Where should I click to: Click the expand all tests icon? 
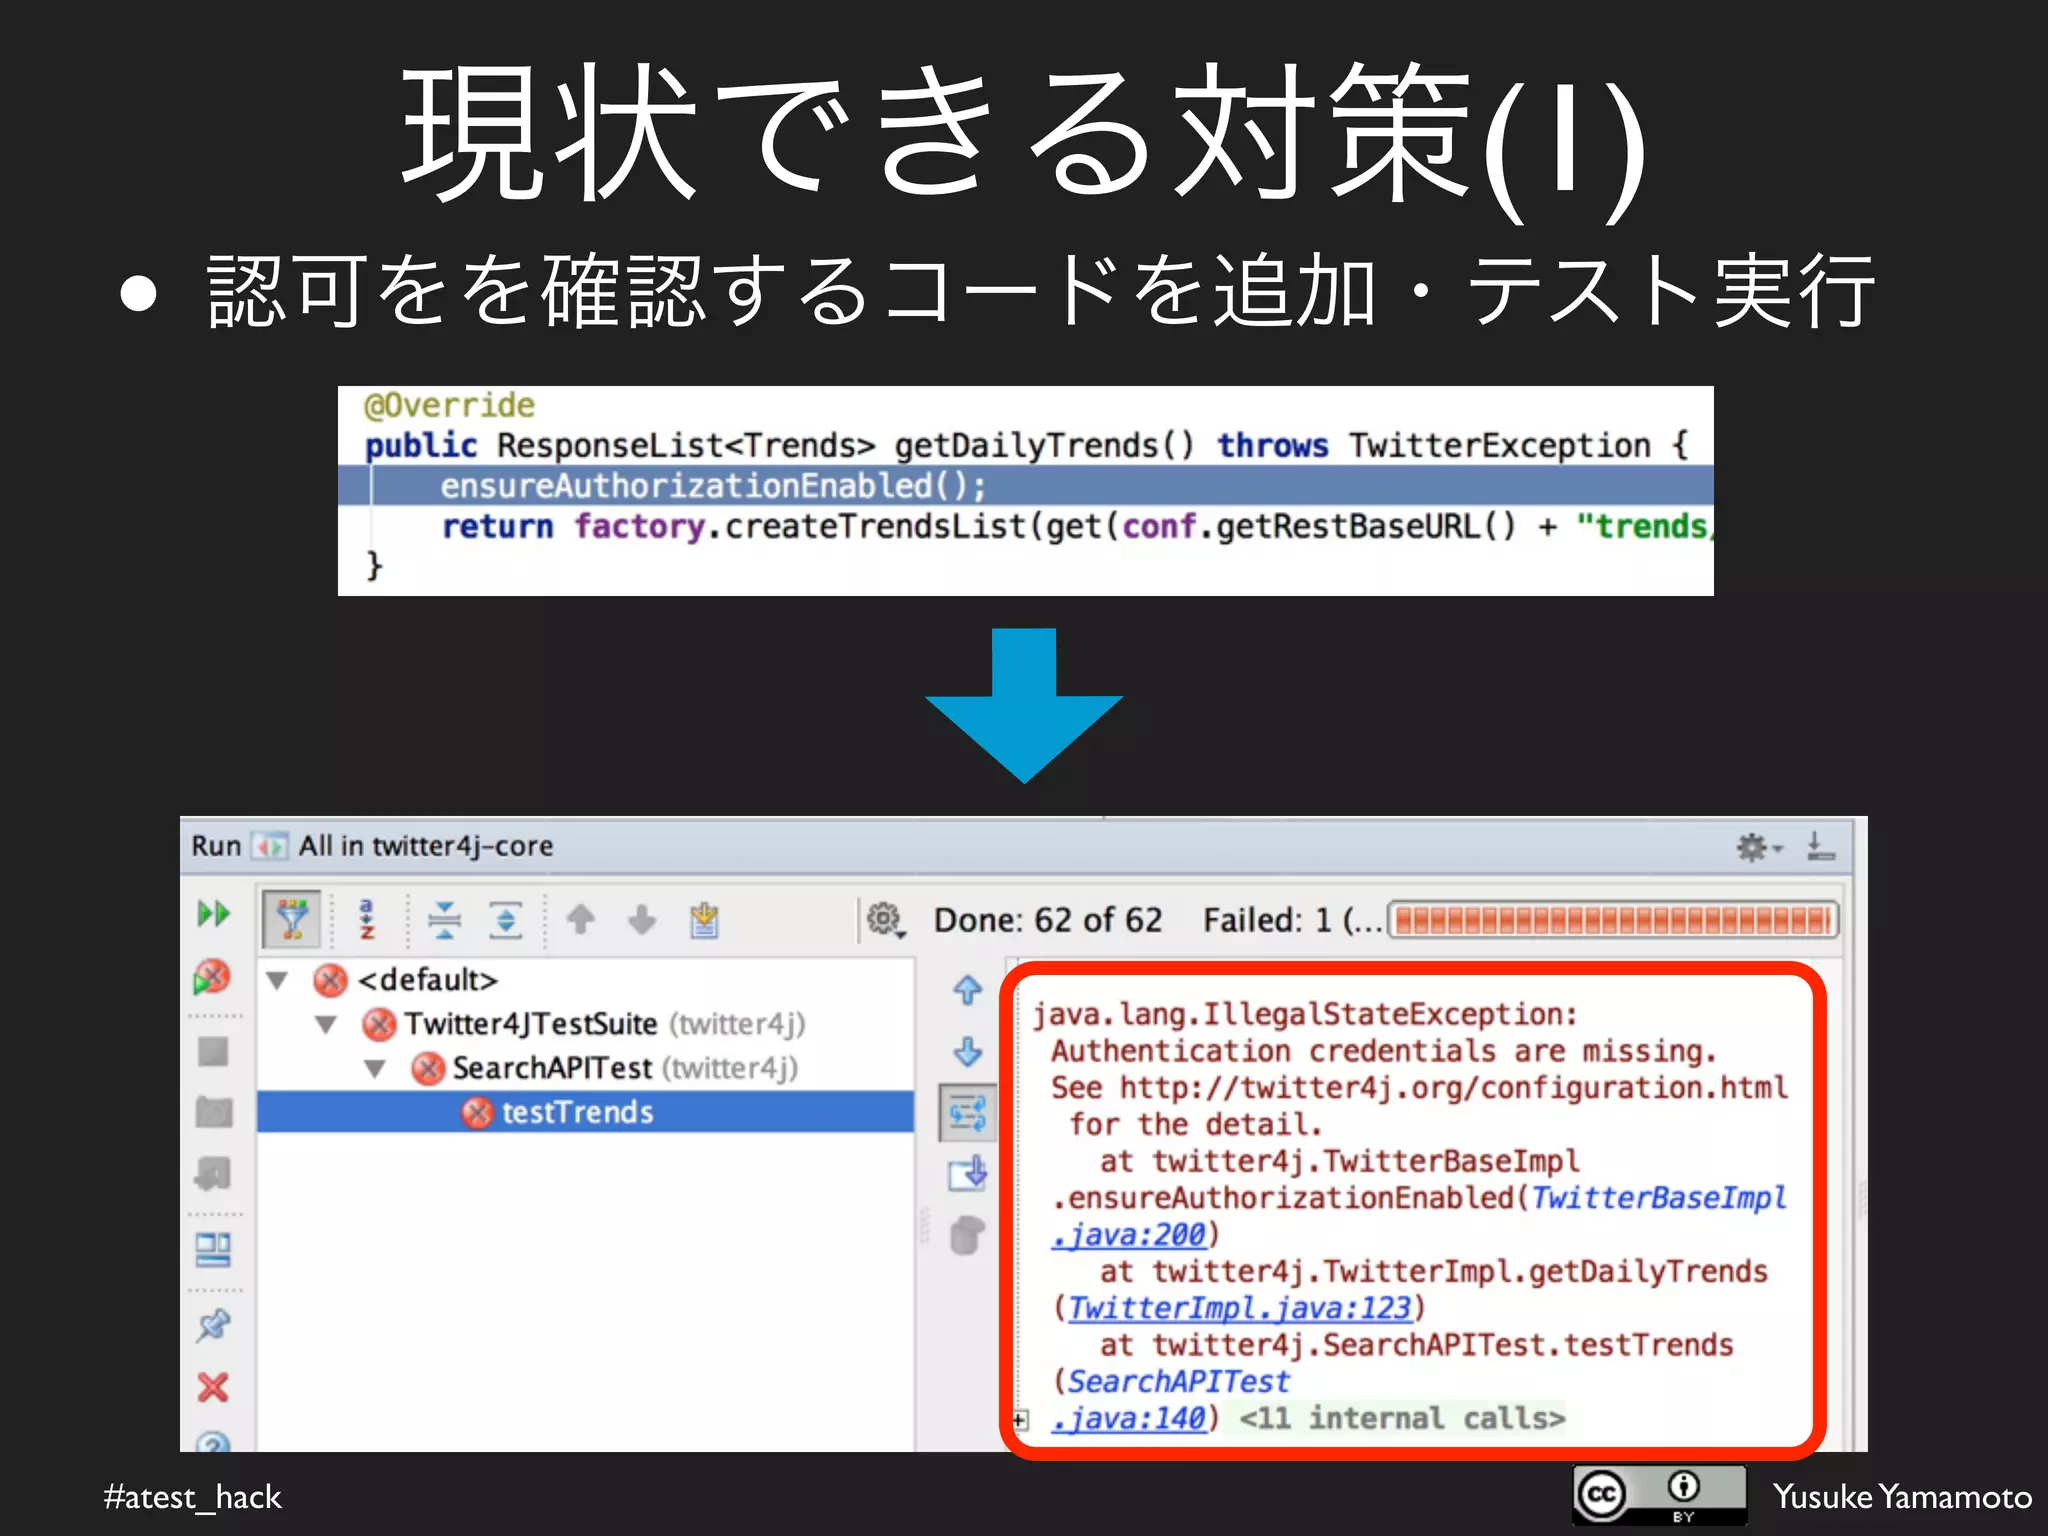coord(506,918)
